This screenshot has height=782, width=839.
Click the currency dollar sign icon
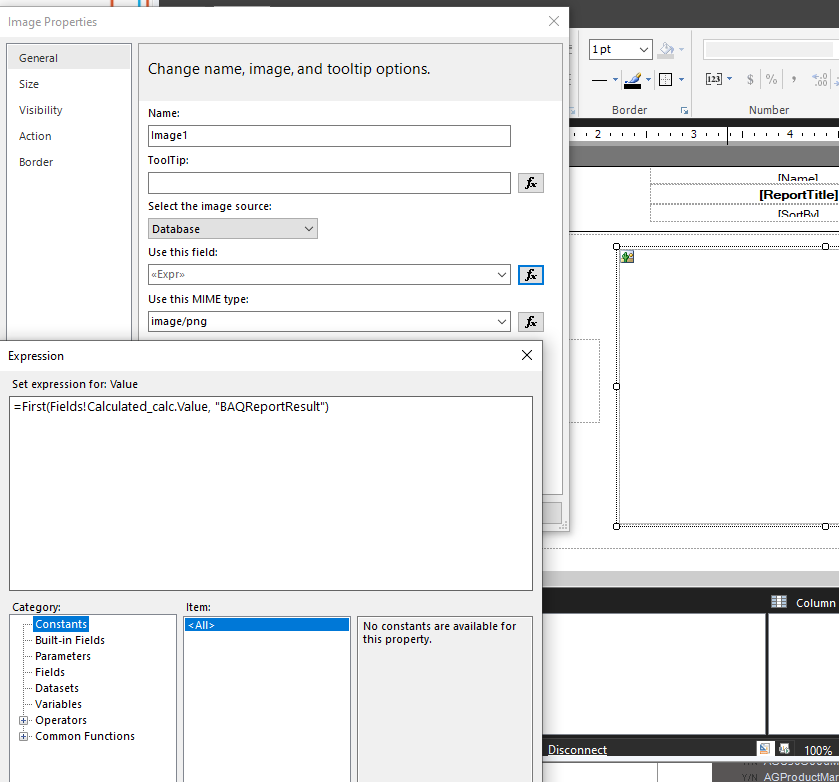750,79
